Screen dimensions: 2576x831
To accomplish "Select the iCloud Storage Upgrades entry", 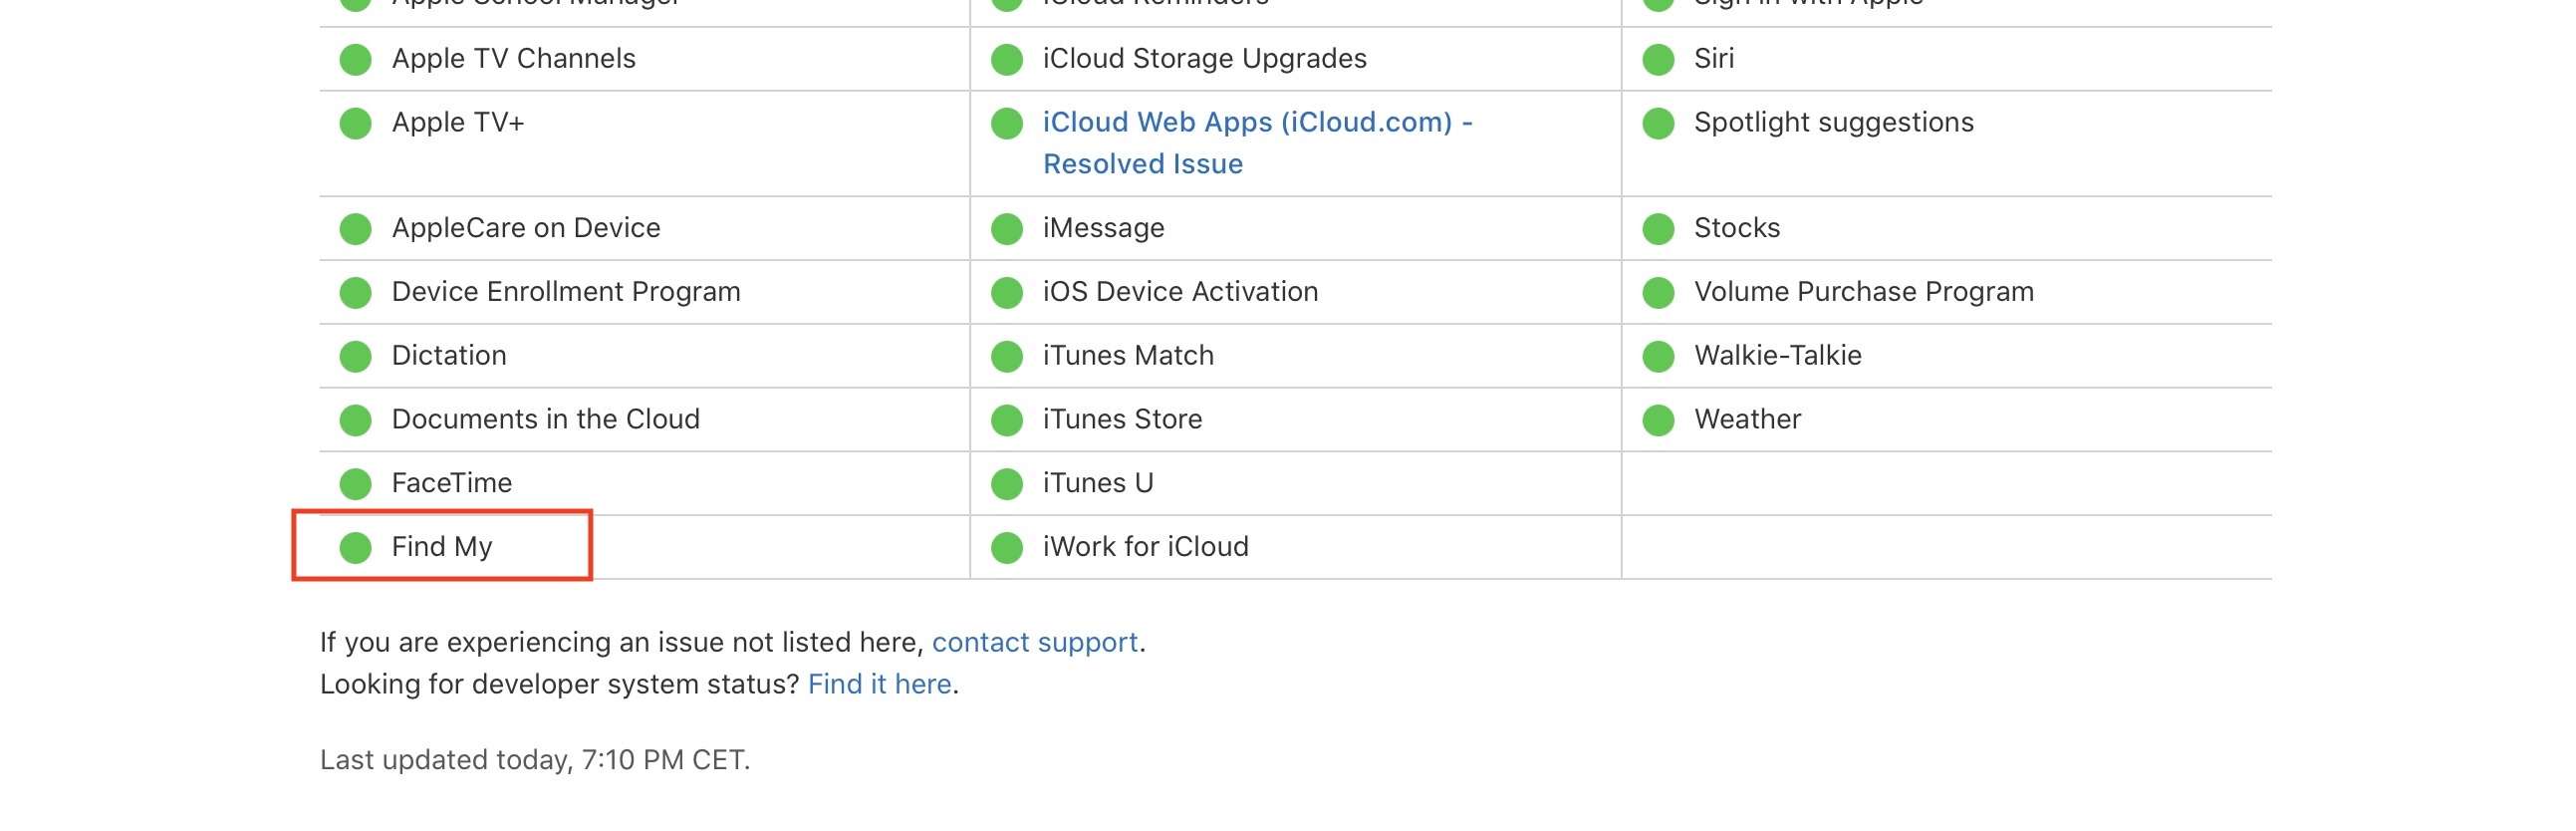I will (1204, 59).
